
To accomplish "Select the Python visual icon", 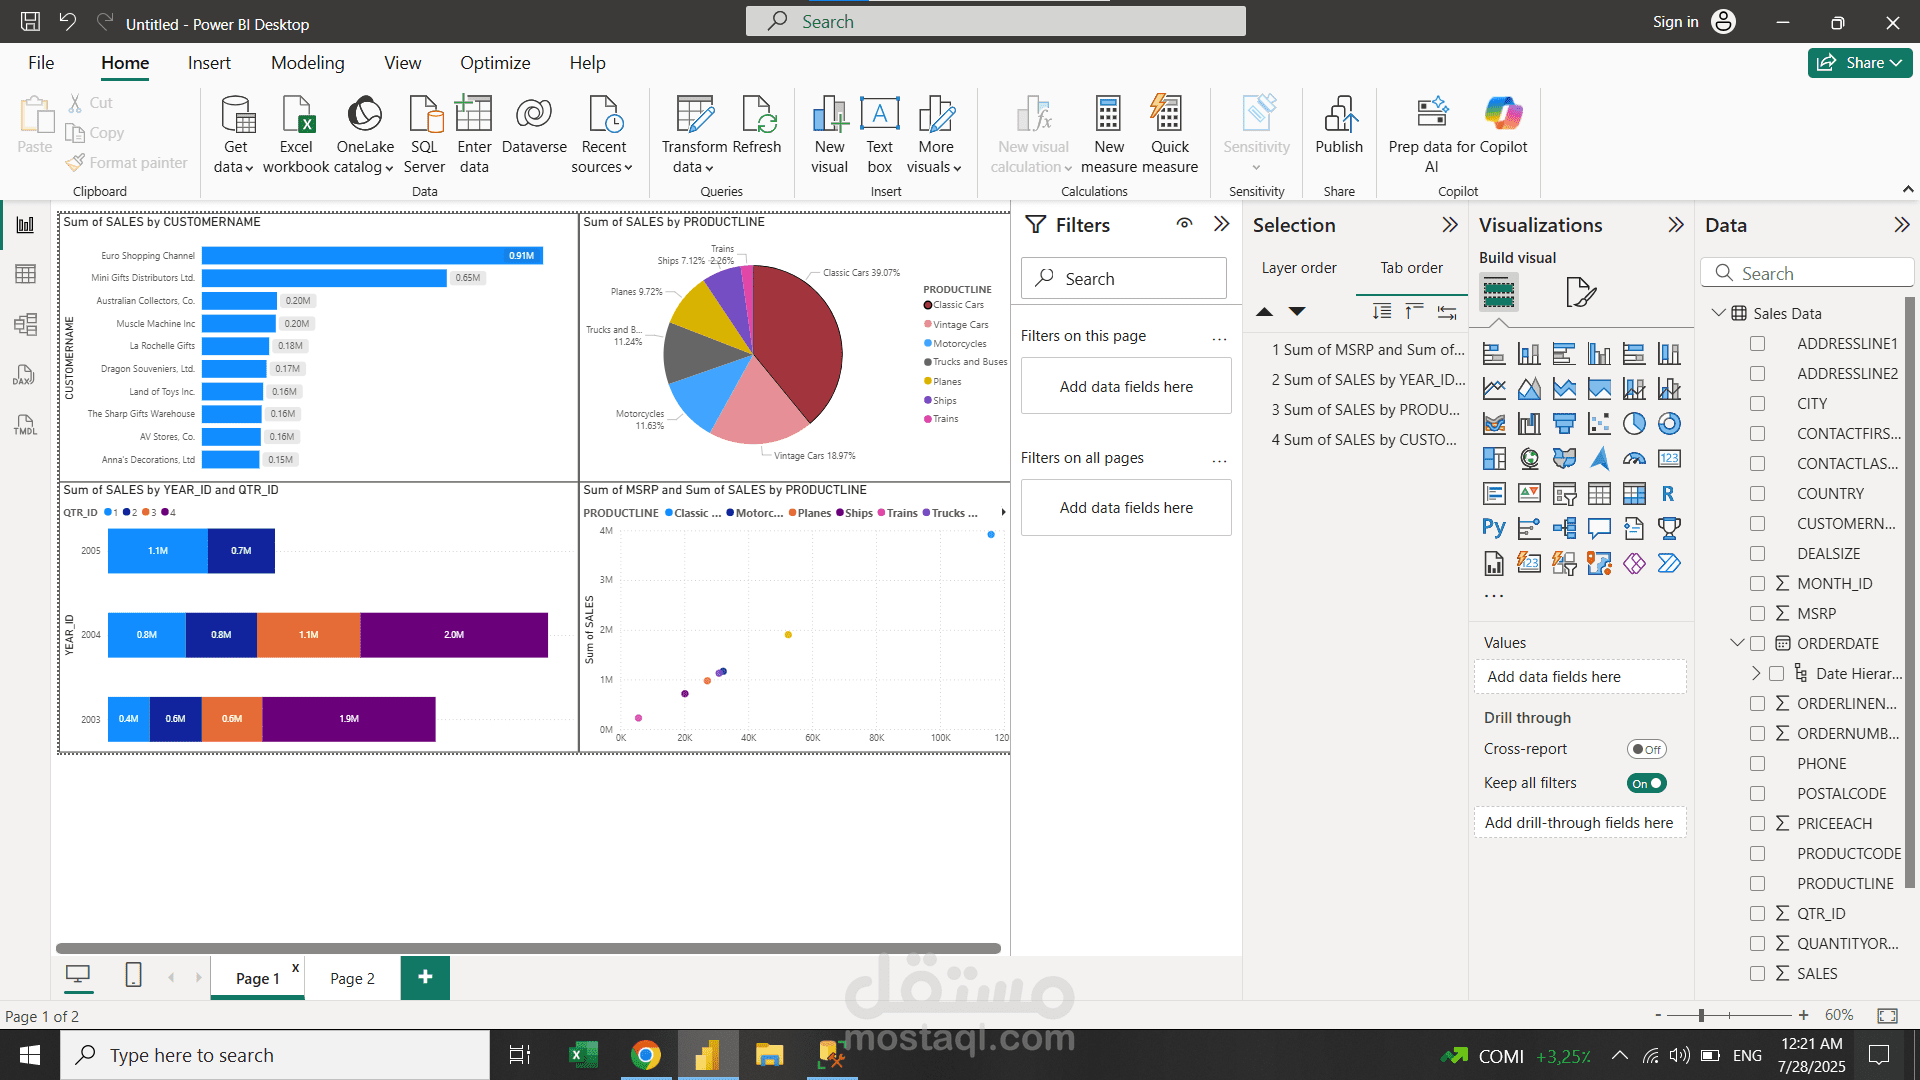I will click(x=1494, y=528).
